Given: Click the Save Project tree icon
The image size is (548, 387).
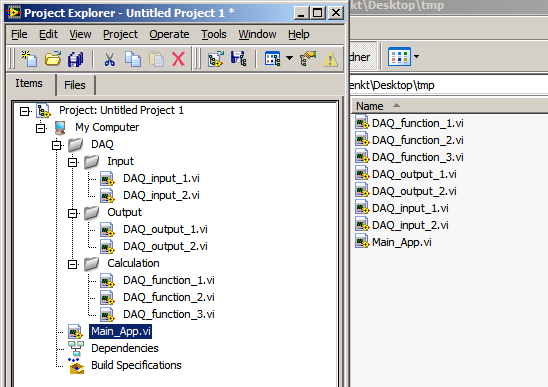Looking at the screenshot, I should (239, 58).
